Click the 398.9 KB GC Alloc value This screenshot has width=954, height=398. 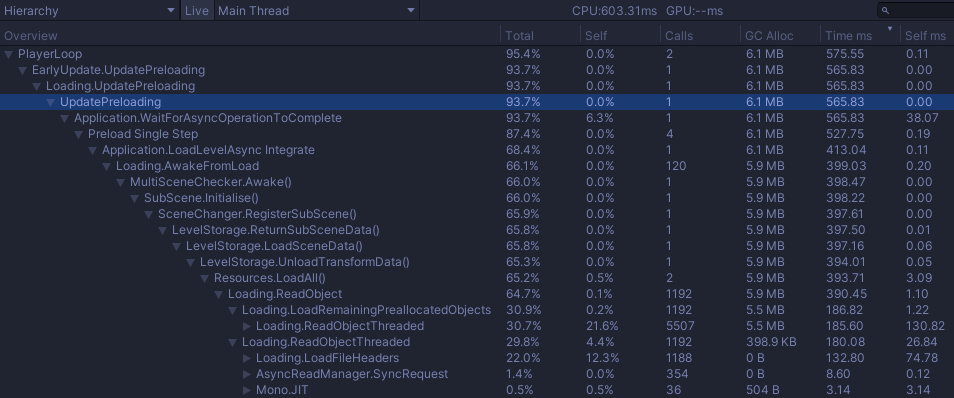click(x=771, y=342)
